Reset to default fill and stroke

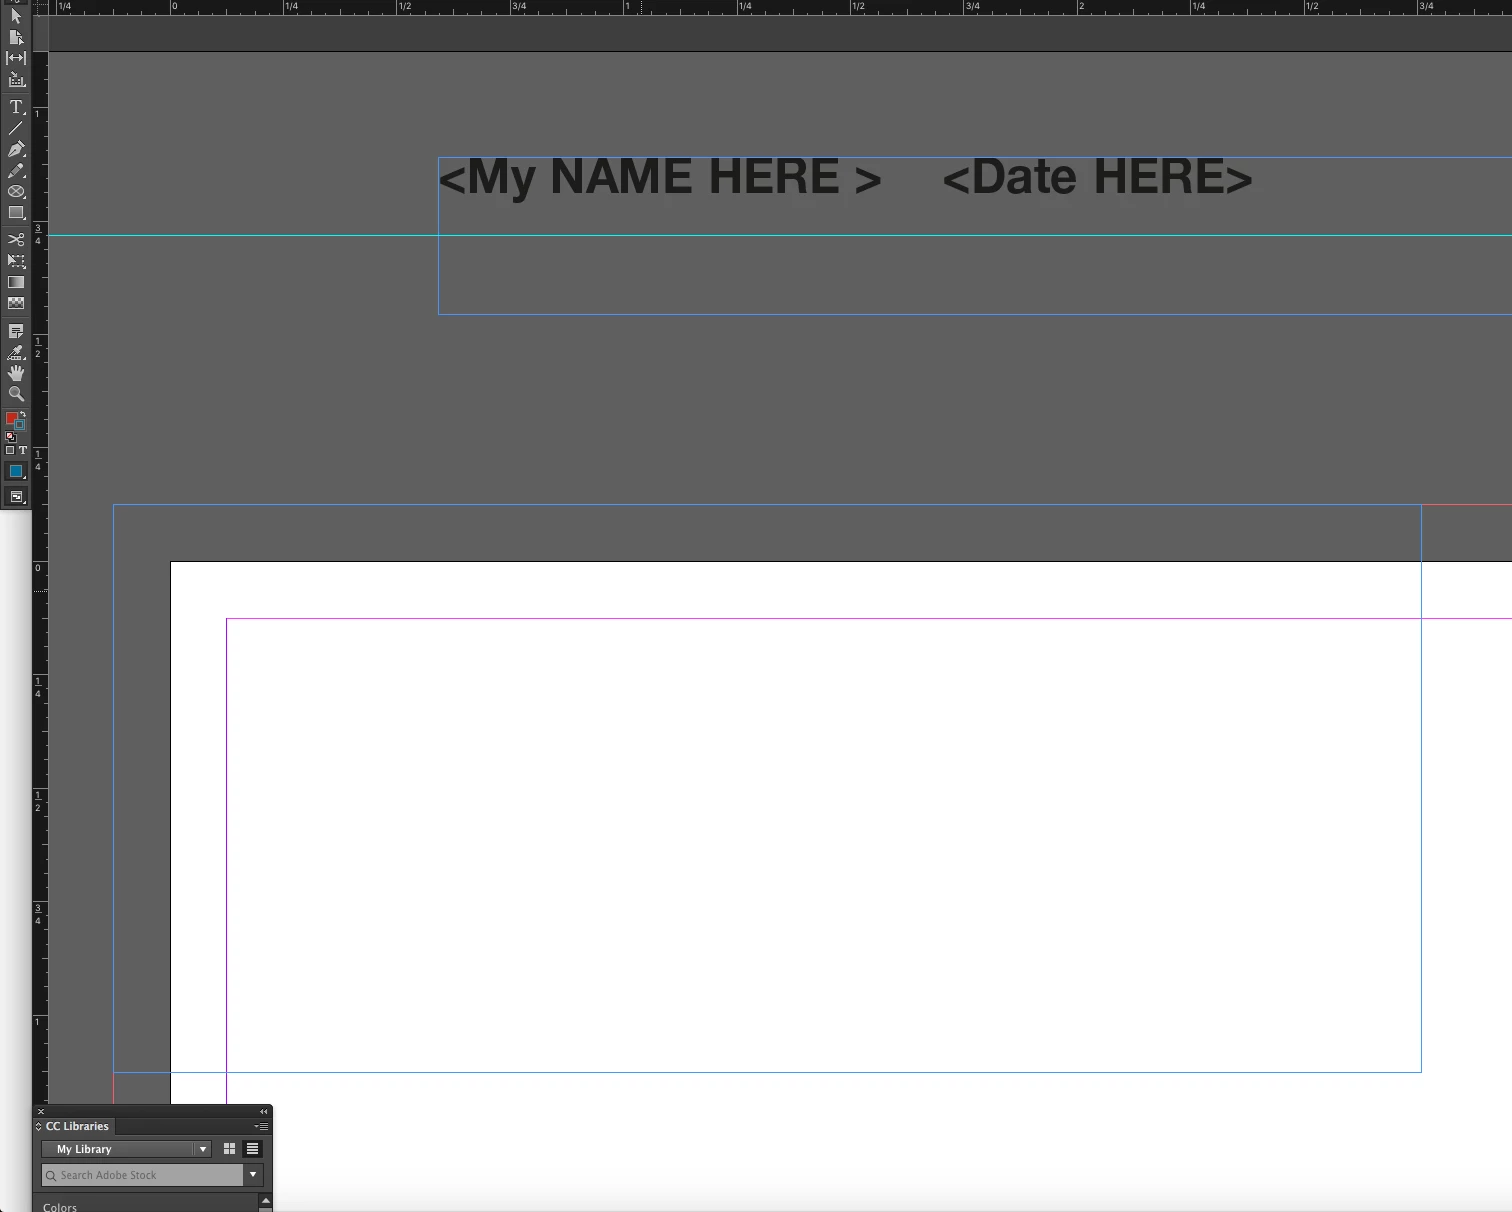tap(10, 437)
